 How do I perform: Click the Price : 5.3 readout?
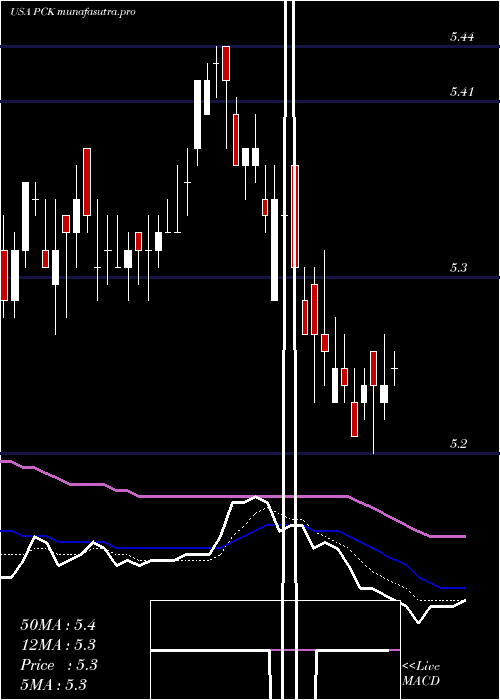point(59,665)
